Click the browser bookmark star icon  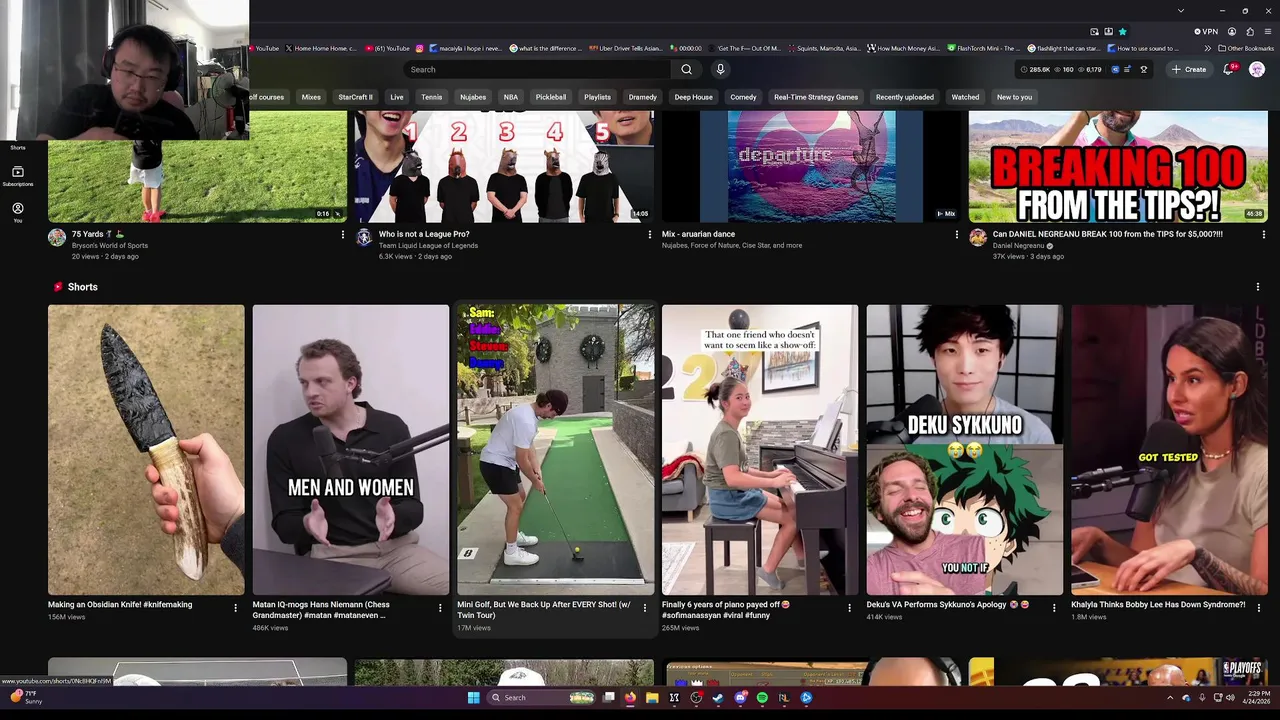1122,32
